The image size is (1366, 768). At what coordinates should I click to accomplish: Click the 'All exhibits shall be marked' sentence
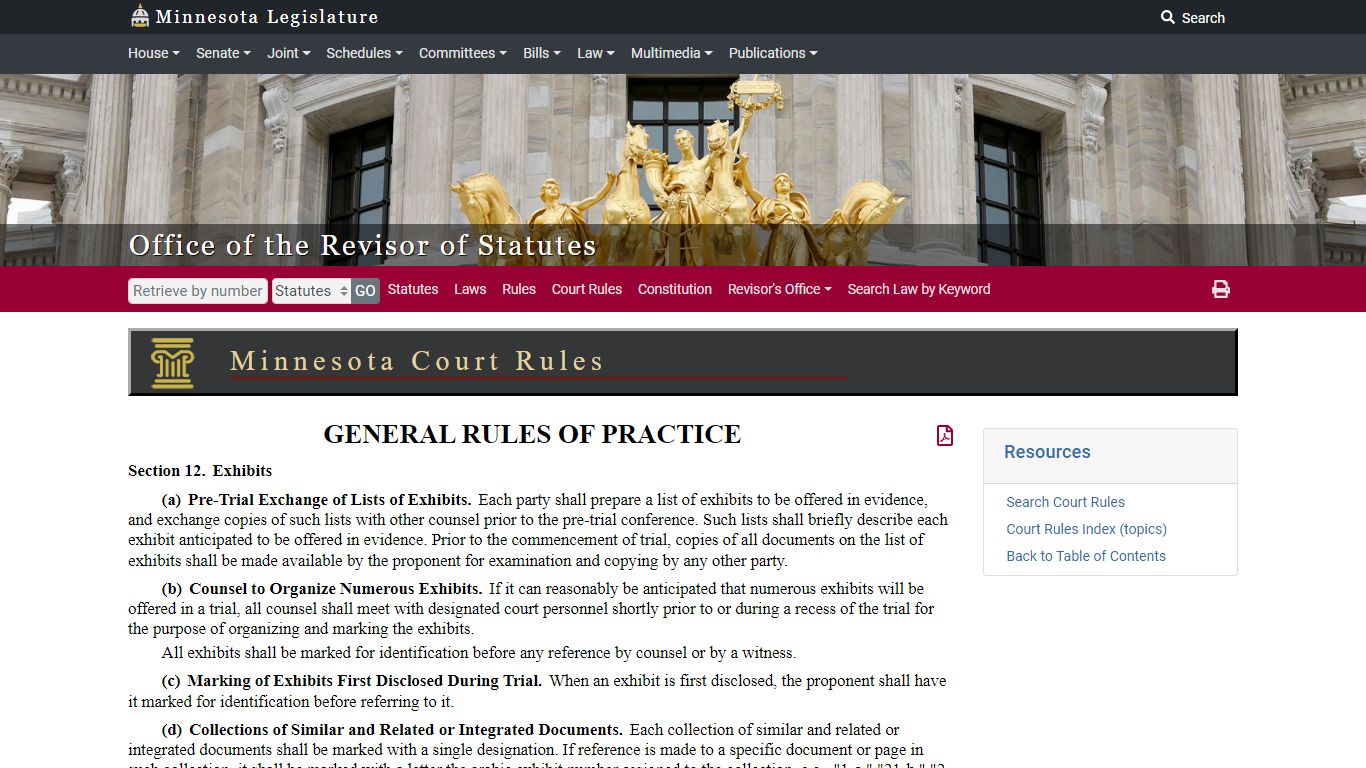[479, 653]
